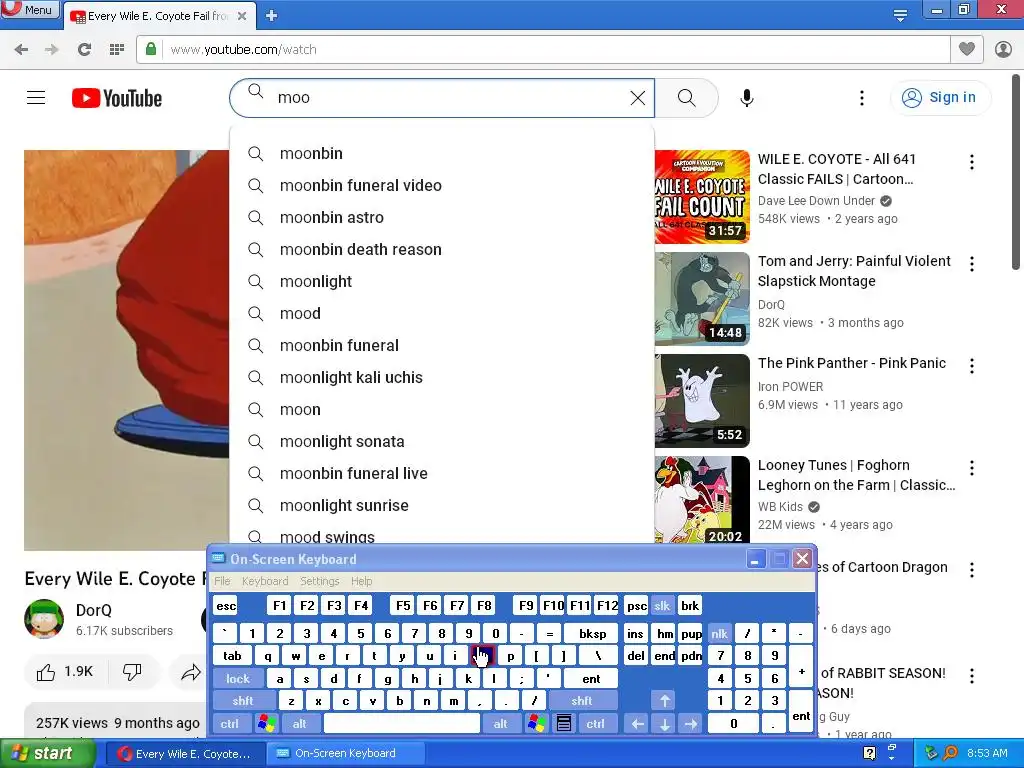Click the Share arrow icon
Viewport: 1024px width, 768px height.
click(190, 672)
